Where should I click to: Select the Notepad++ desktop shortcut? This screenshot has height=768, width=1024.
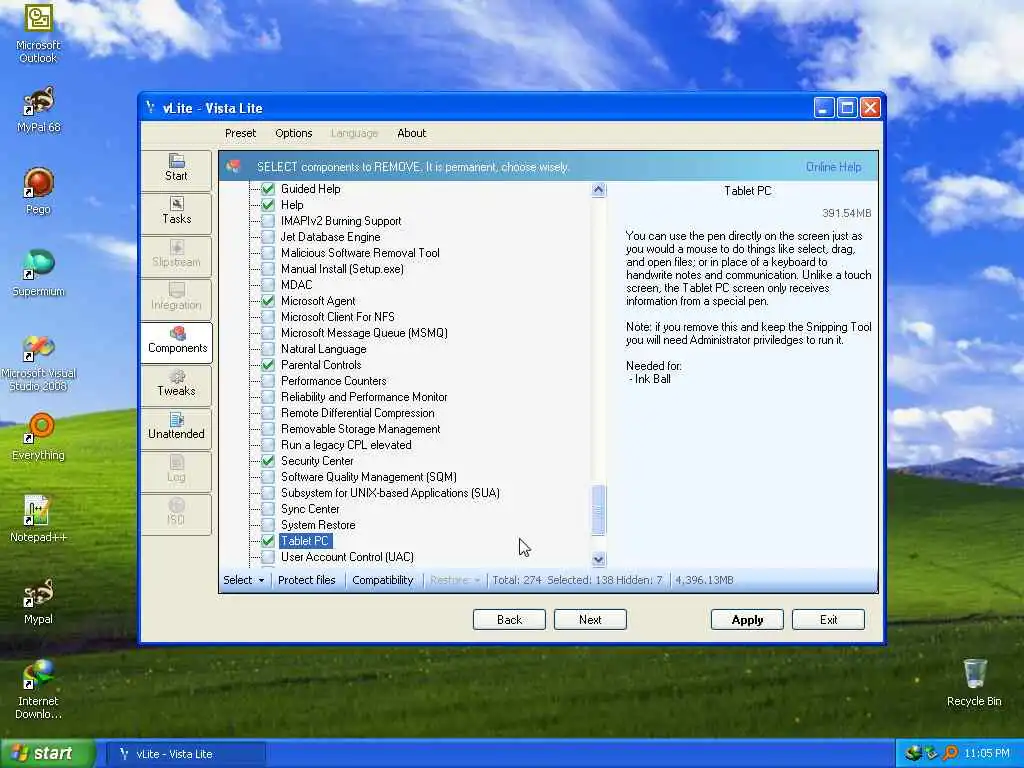click(38, 519)
